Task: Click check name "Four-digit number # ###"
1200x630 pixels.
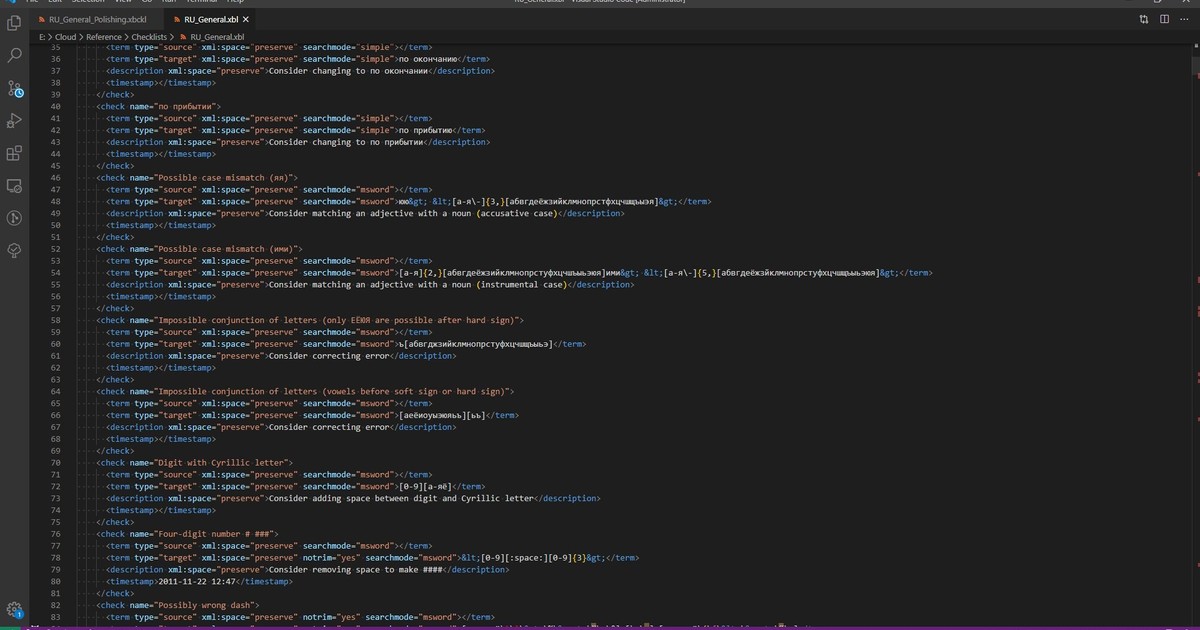Action: point(214,534)
